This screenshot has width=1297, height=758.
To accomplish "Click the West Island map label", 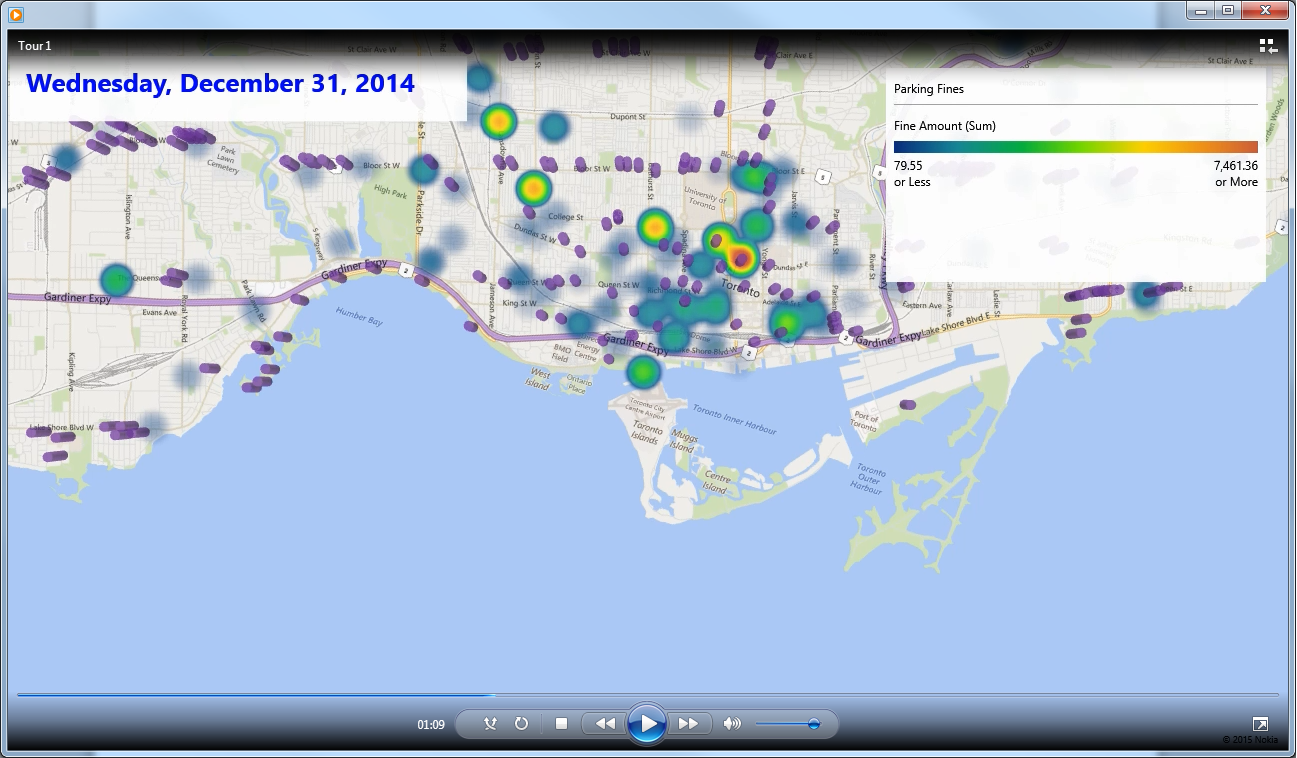I will point(537,379).
